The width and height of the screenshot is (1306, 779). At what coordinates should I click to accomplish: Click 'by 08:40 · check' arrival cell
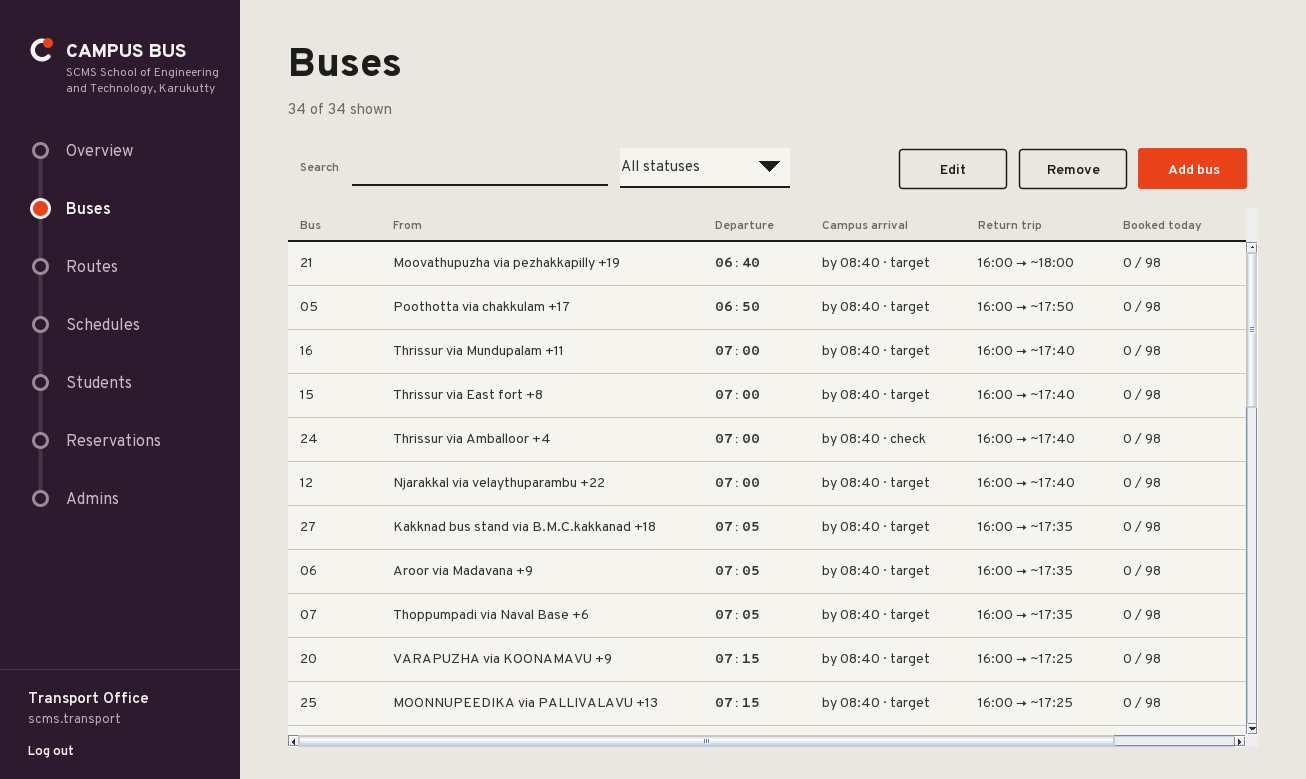coord(874,439)
